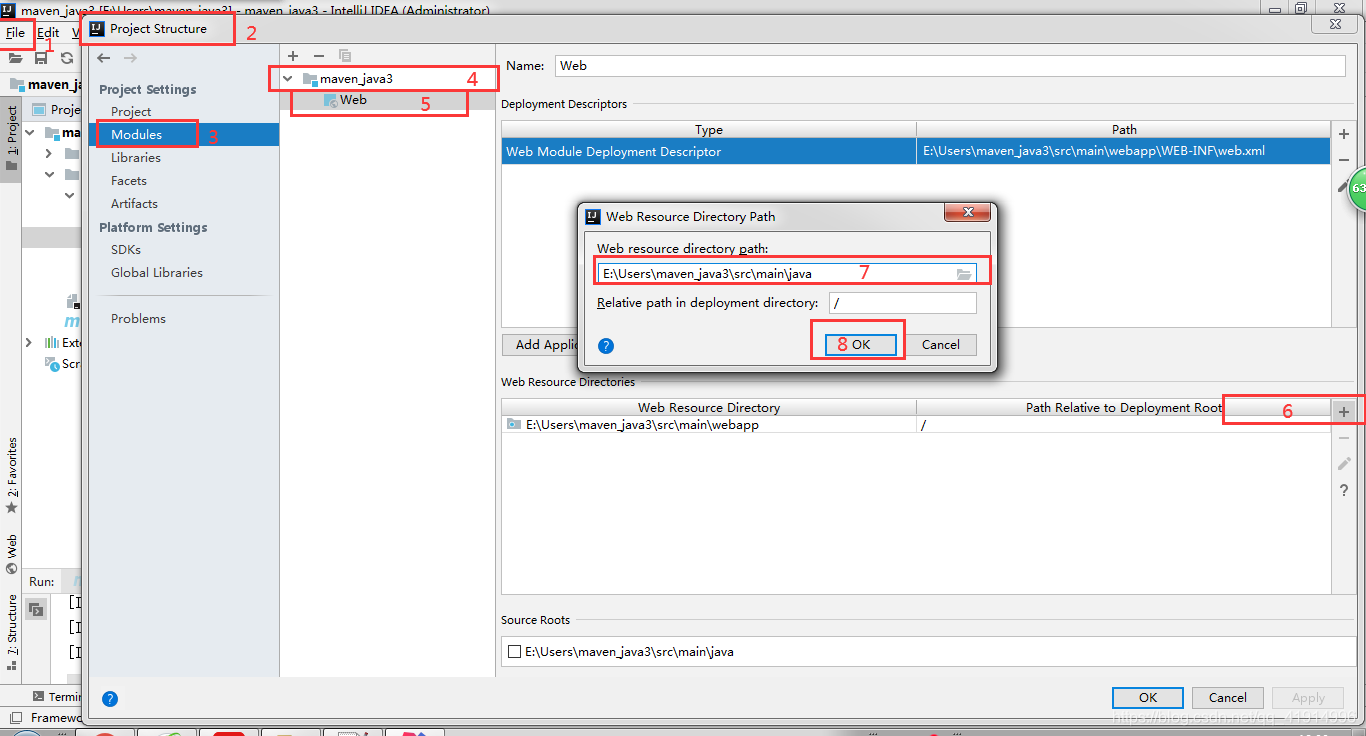Remove the selected web resource directory
The width and height of the screenshot is (1366, 736).
(x=1344, y=438)
